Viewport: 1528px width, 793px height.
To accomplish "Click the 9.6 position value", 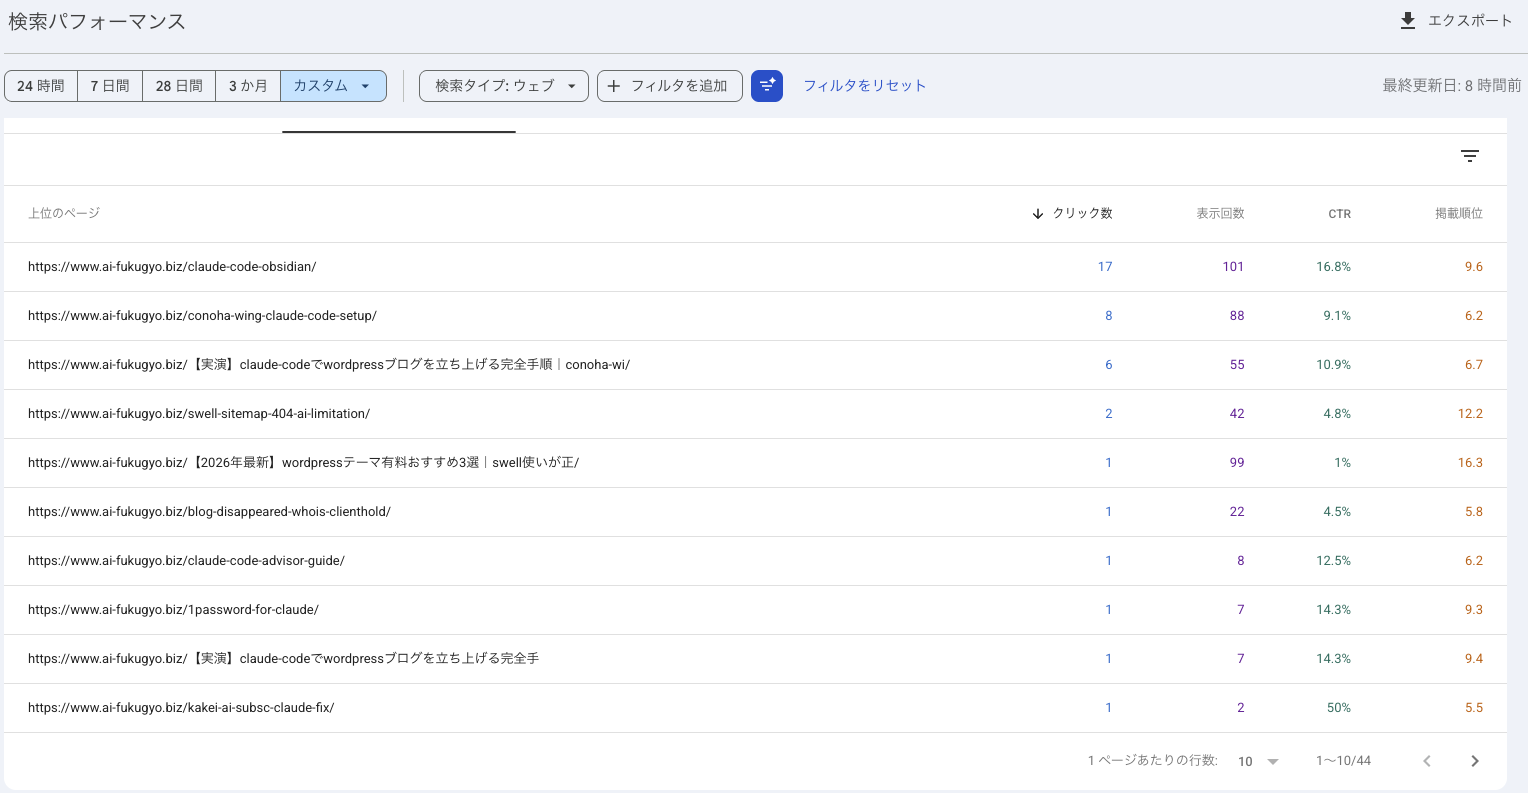I will click(x=1474, y=267).
